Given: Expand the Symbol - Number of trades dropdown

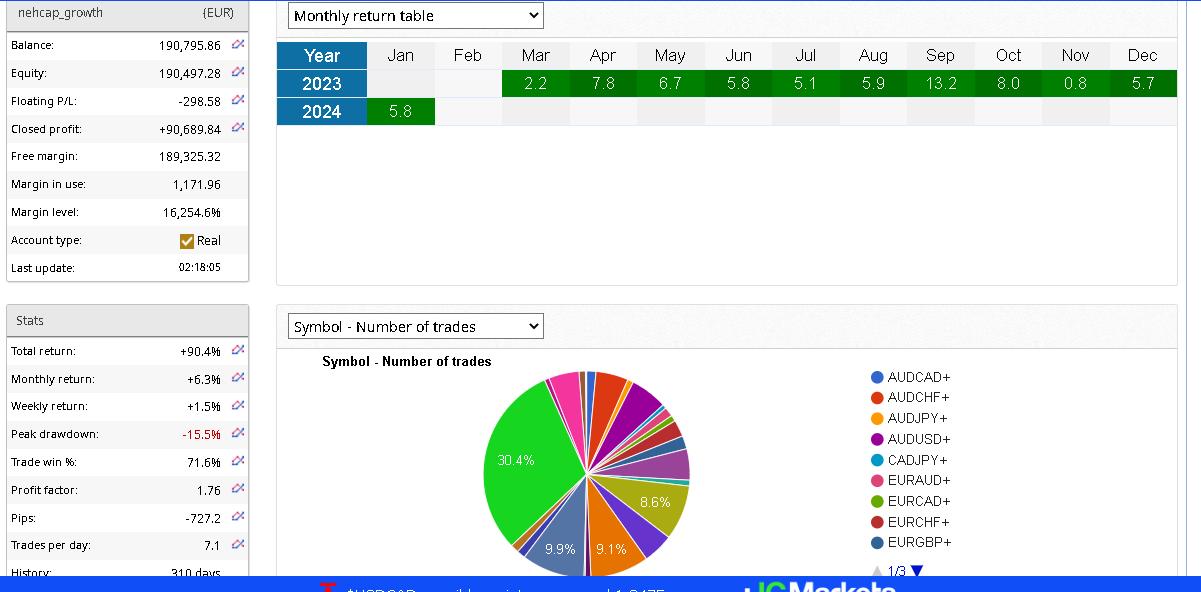Looking at the screenshot, I should pos(415,327).
